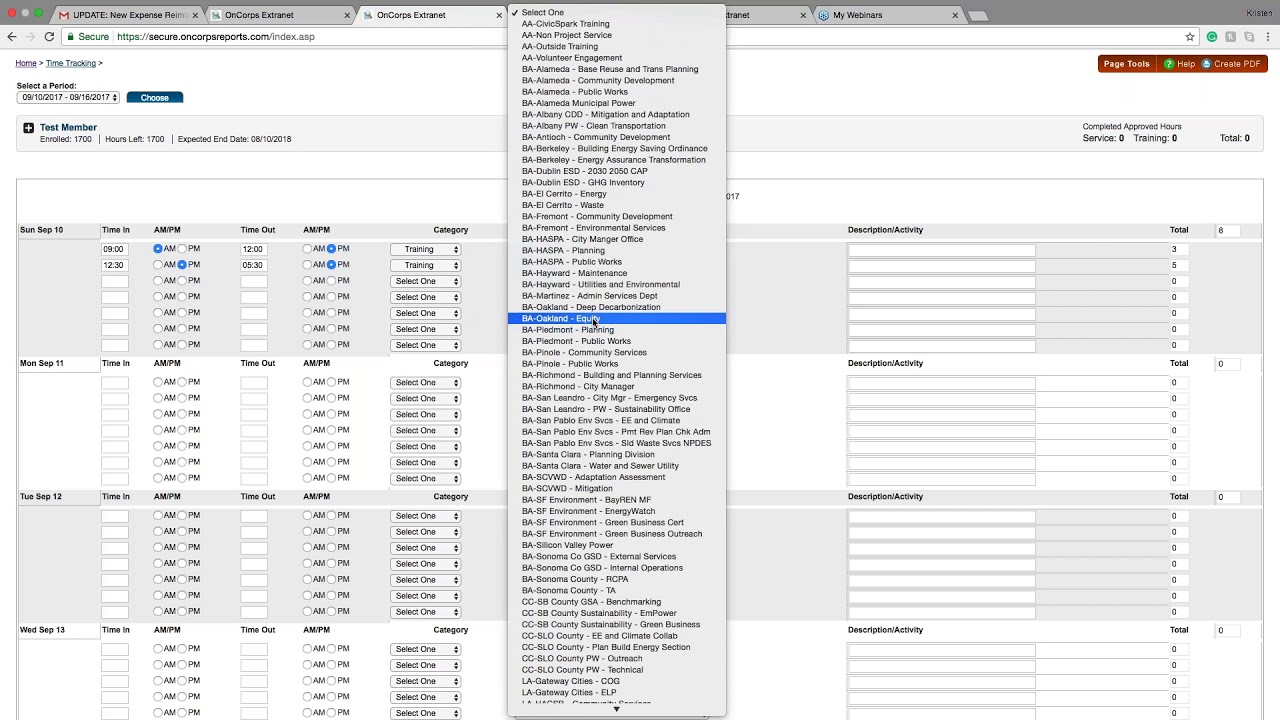Open Chrome's three-dot menu
Screen dimensions: 1280x720
point(1266,37)
